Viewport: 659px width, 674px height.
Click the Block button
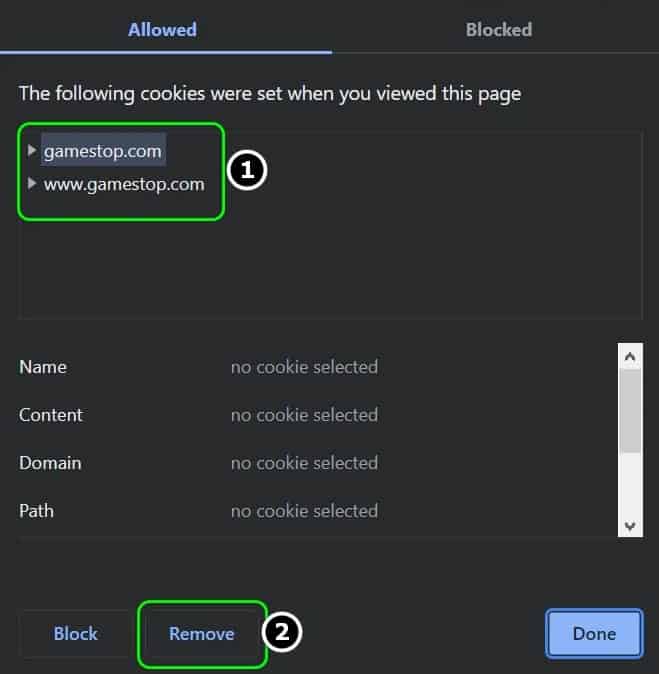[x=76, y=634]
